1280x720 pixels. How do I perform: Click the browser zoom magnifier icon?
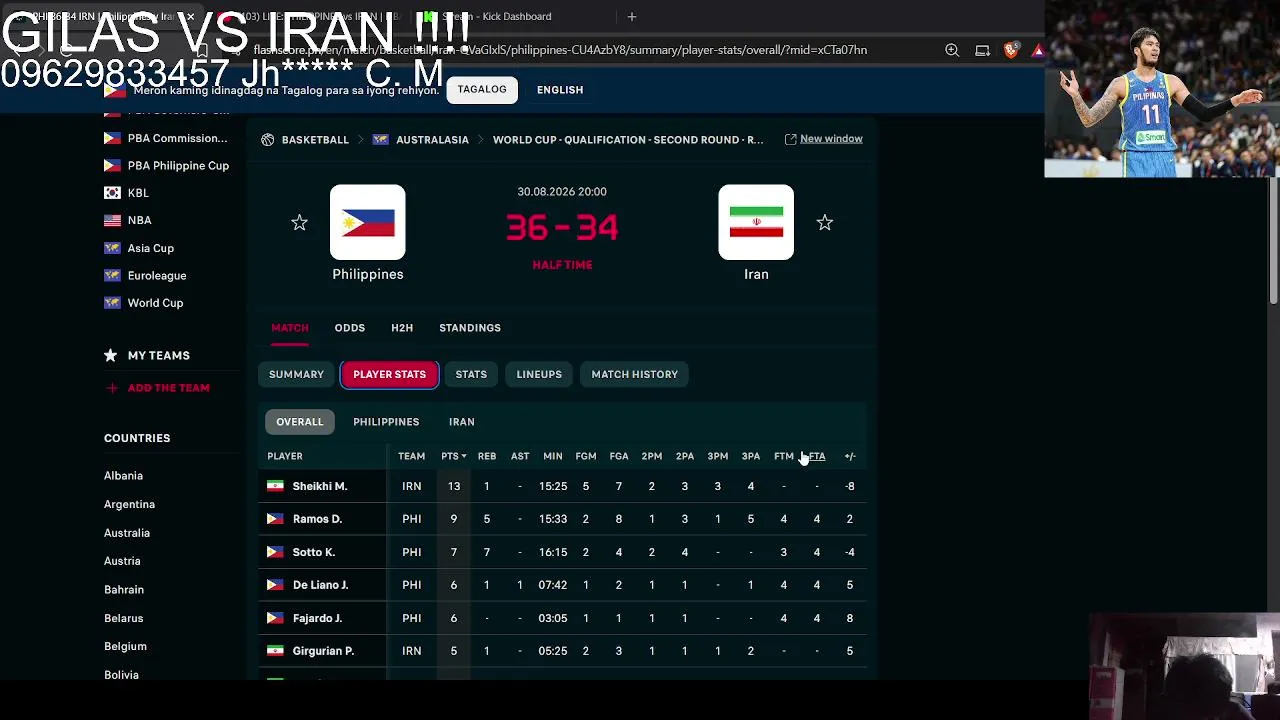pos(952,50)
